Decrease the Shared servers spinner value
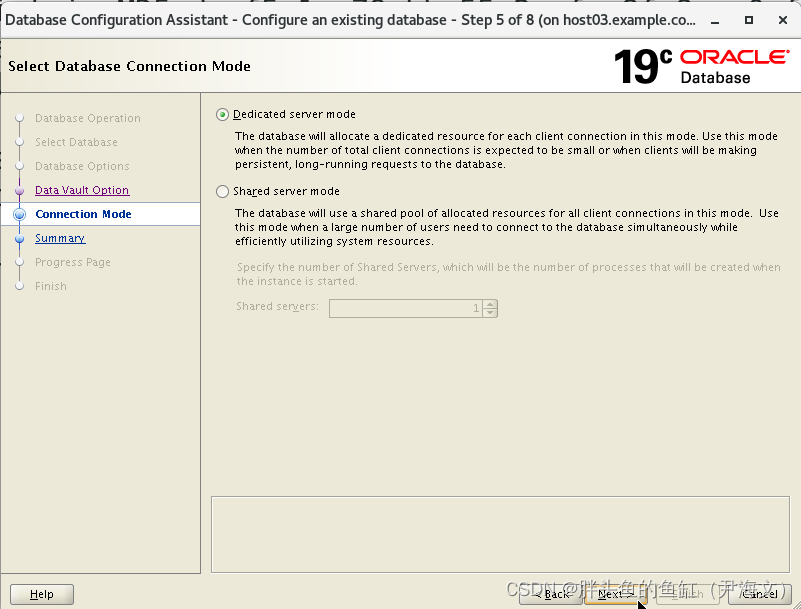This screenshot has width=801, height=609. [490, 313]
